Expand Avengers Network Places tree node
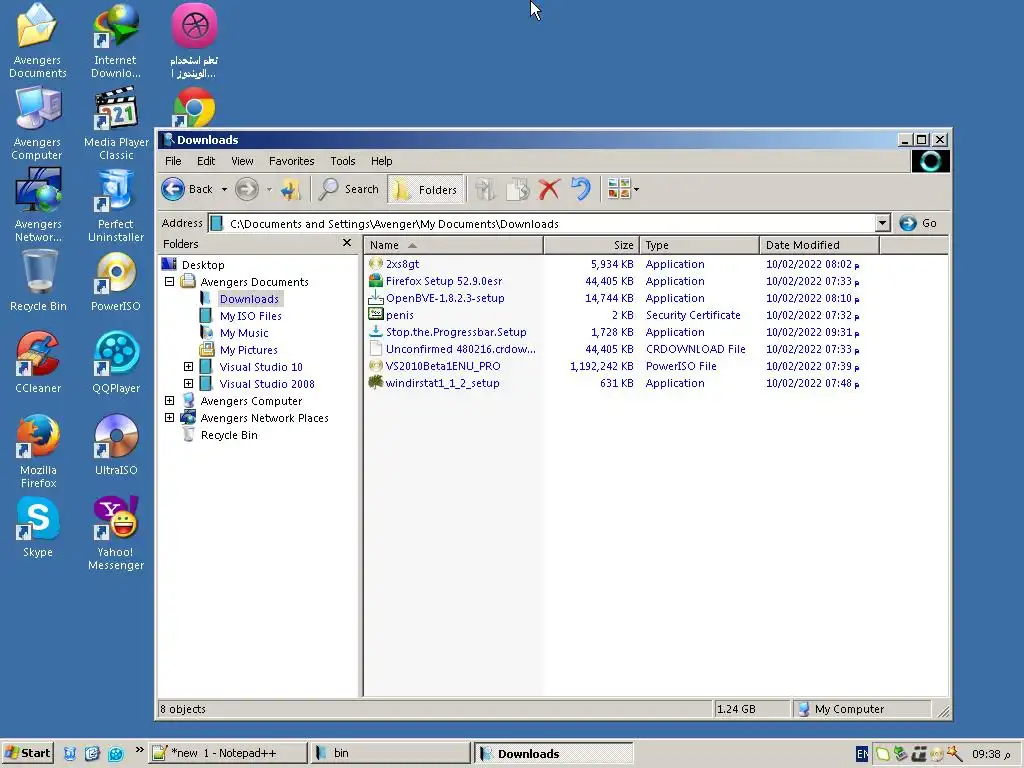 [169, 417]
